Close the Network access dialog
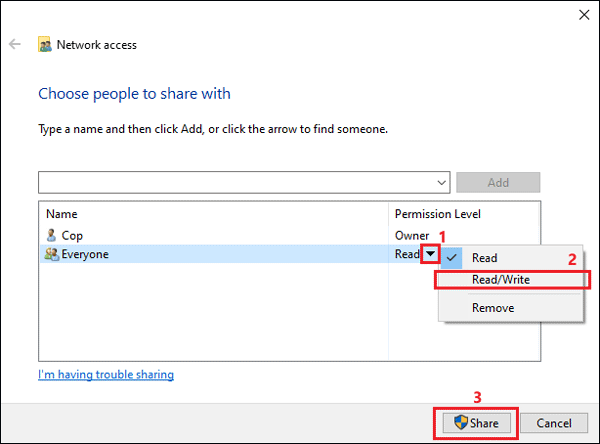 pyautogui.click(x=584, y=15)
